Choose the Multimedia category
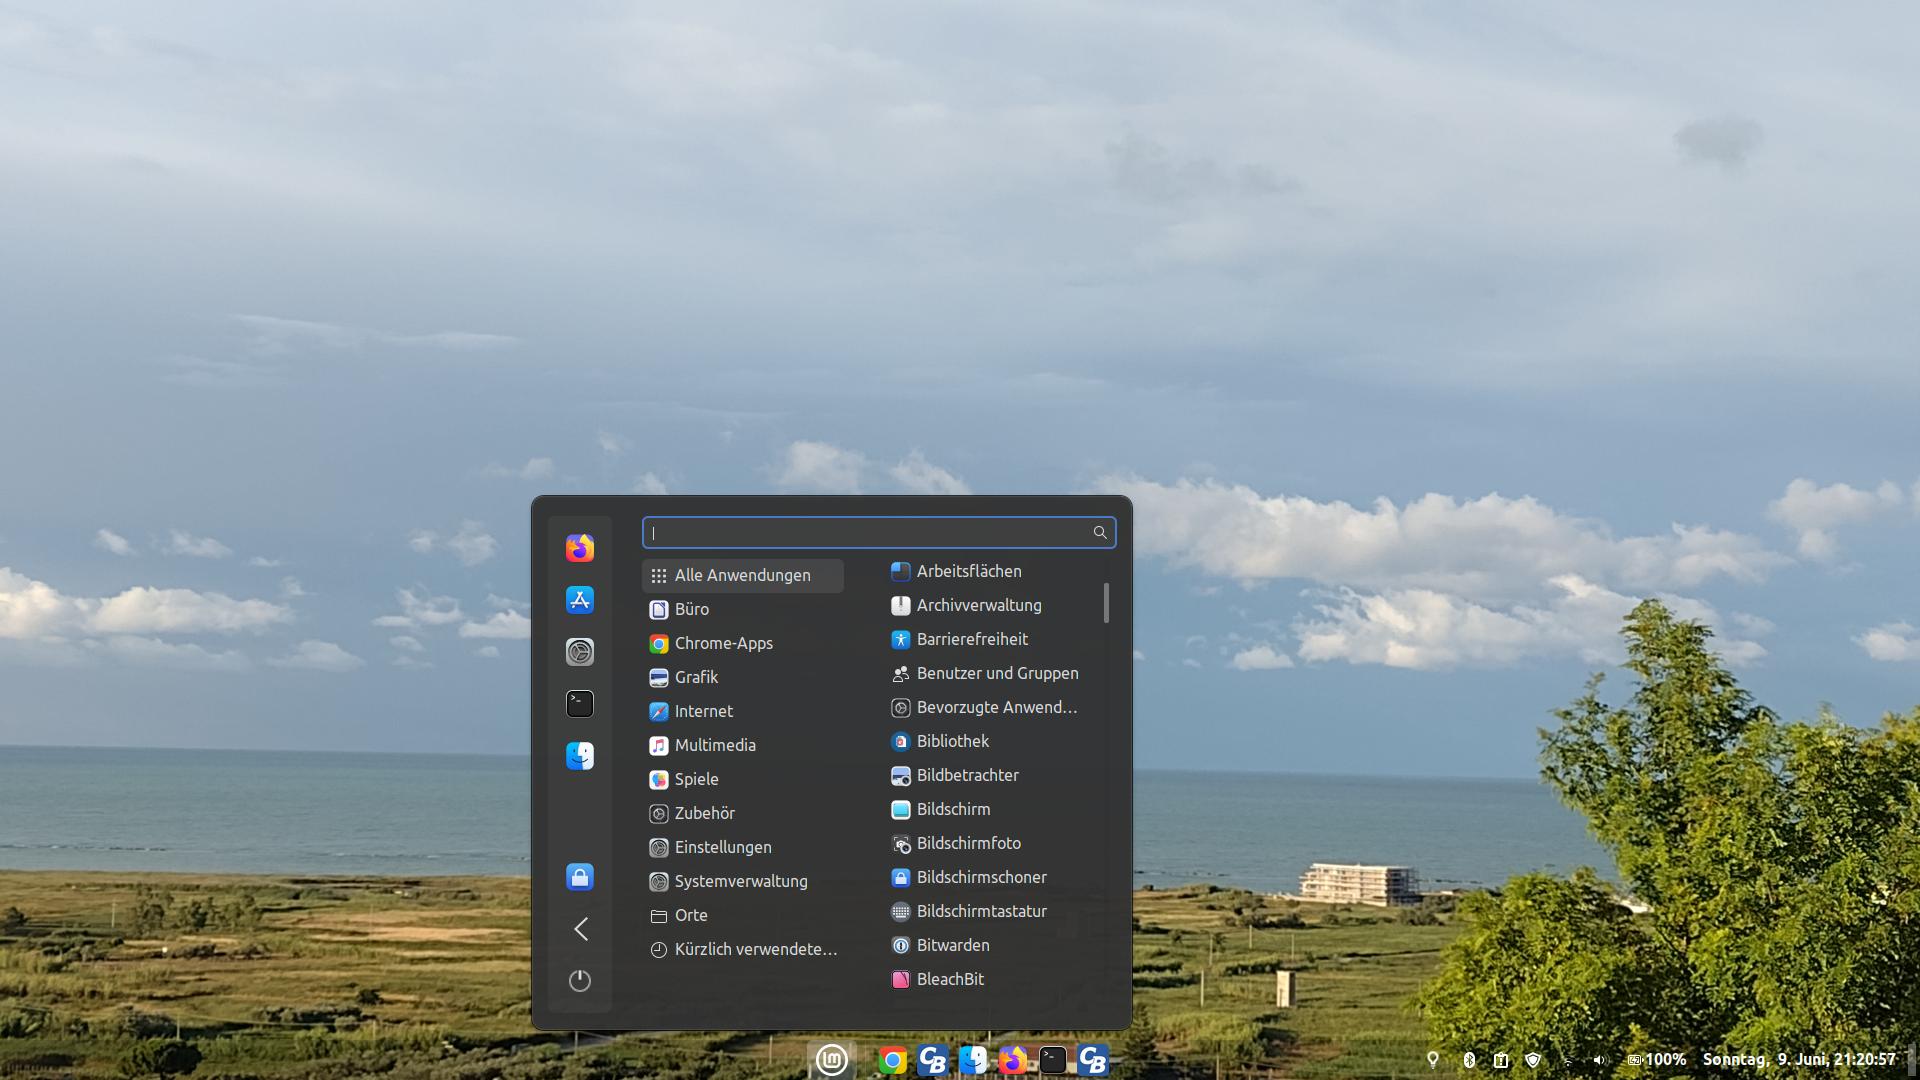The image size is (1920, 1080). [x=714, y=745]
